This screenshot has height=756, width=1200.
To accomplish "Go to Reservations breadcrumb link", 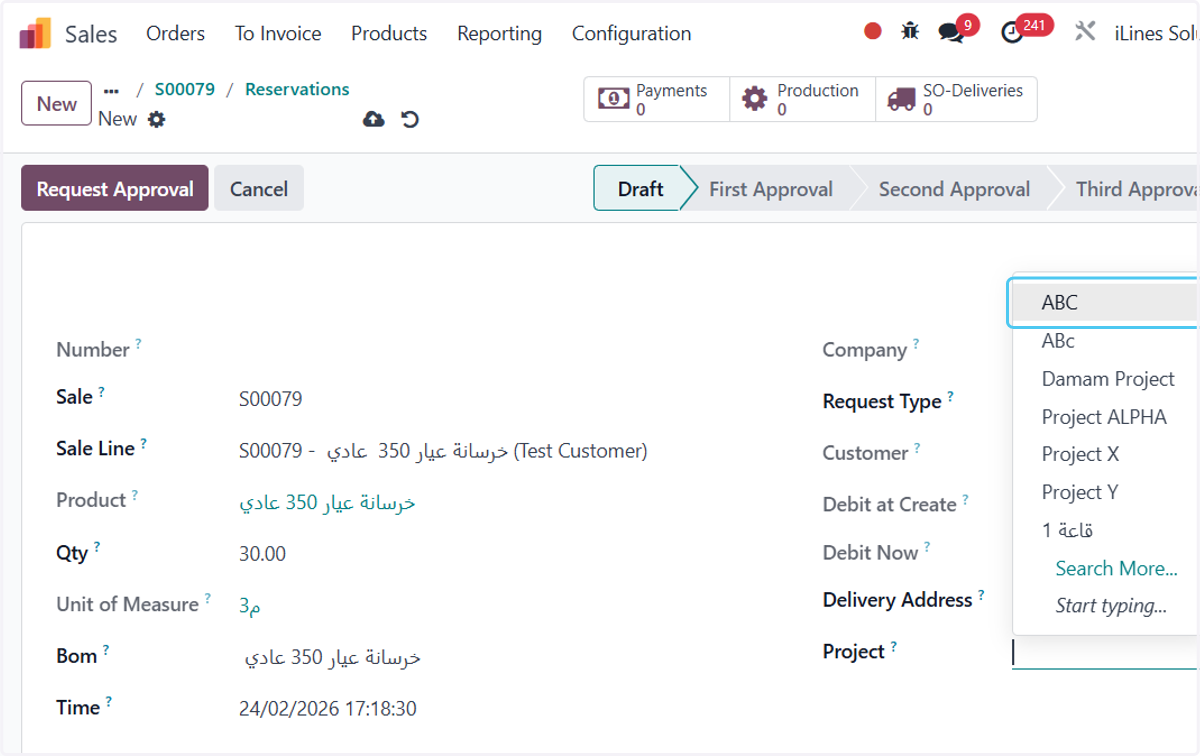I will (297, 89).
